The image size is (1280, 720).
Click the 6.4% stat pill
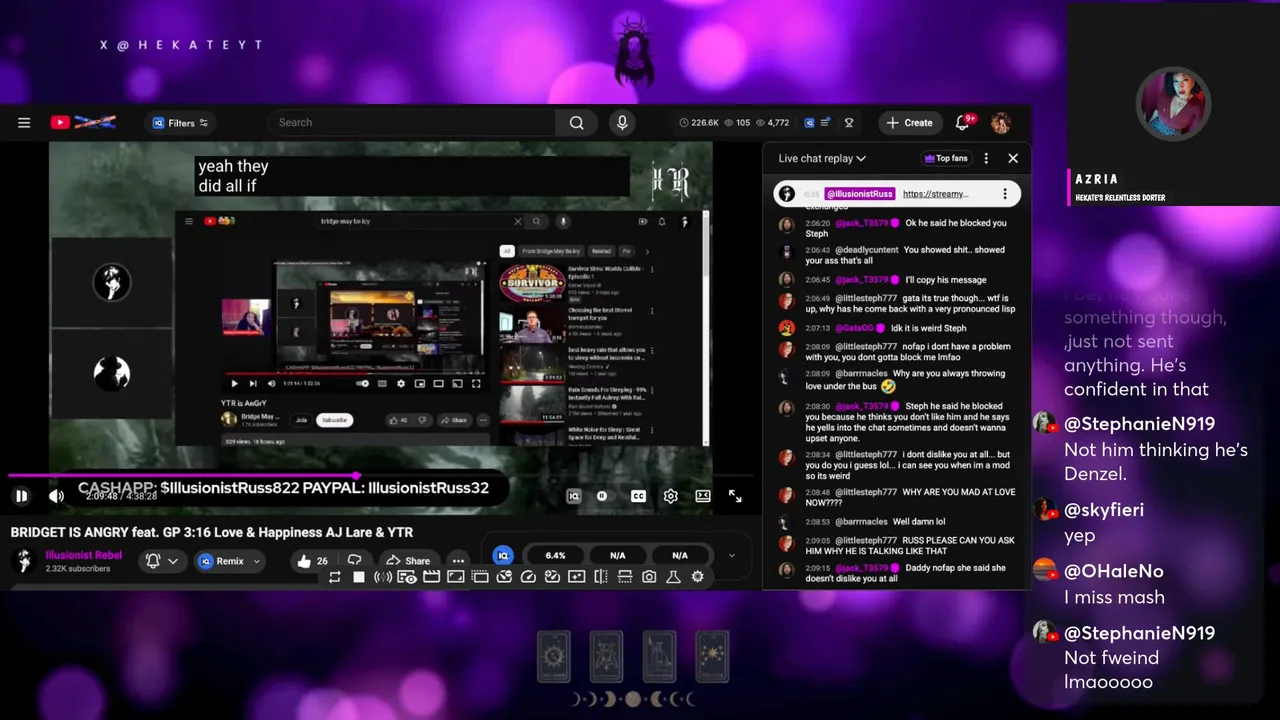click(555, 556)
